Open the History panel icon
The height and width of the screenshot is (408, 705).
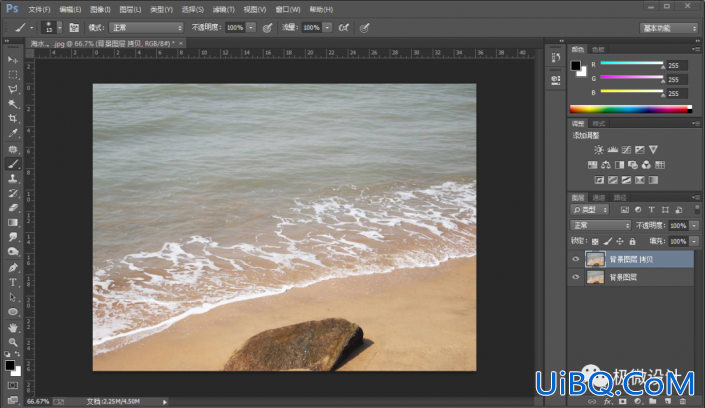point(556,58)
